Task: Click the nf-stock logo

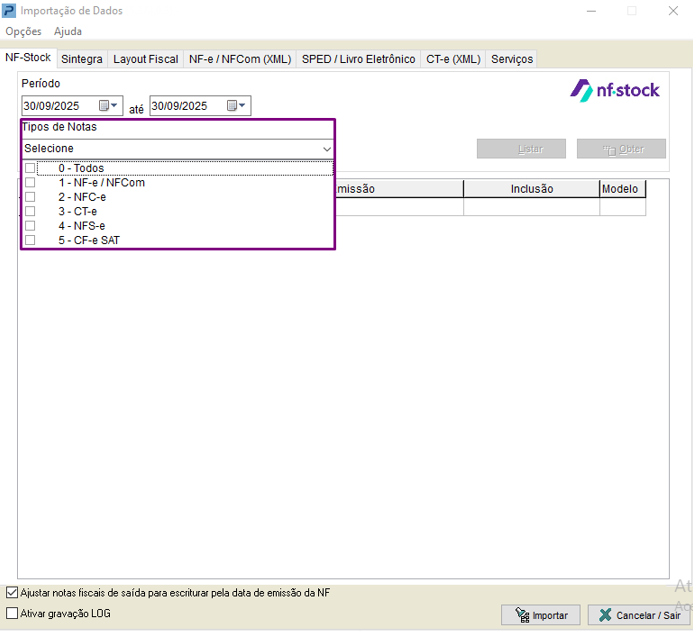Action: (614, 90)
